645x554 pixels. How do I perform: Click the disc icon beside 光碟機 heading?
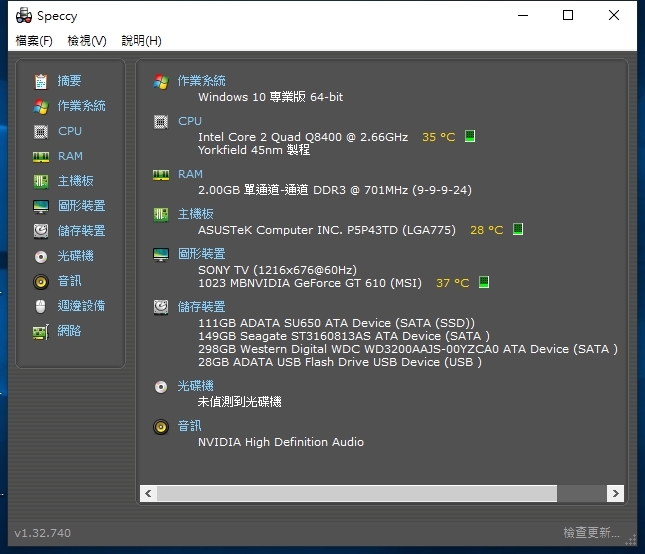click(161, 387)
